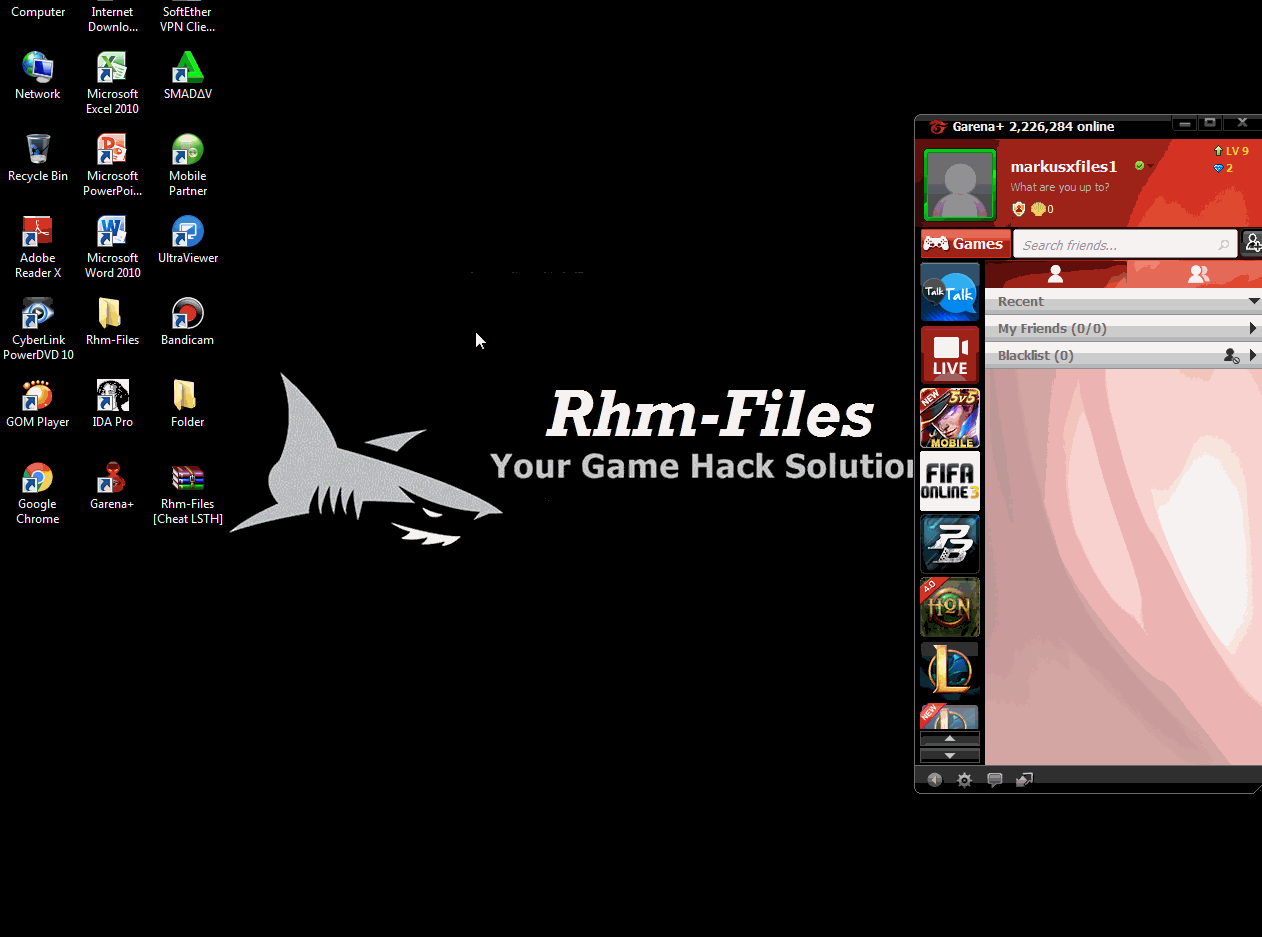1262x937 pixels.
Task: Maximize the Garena+ window
Action: click(1210, 123)
